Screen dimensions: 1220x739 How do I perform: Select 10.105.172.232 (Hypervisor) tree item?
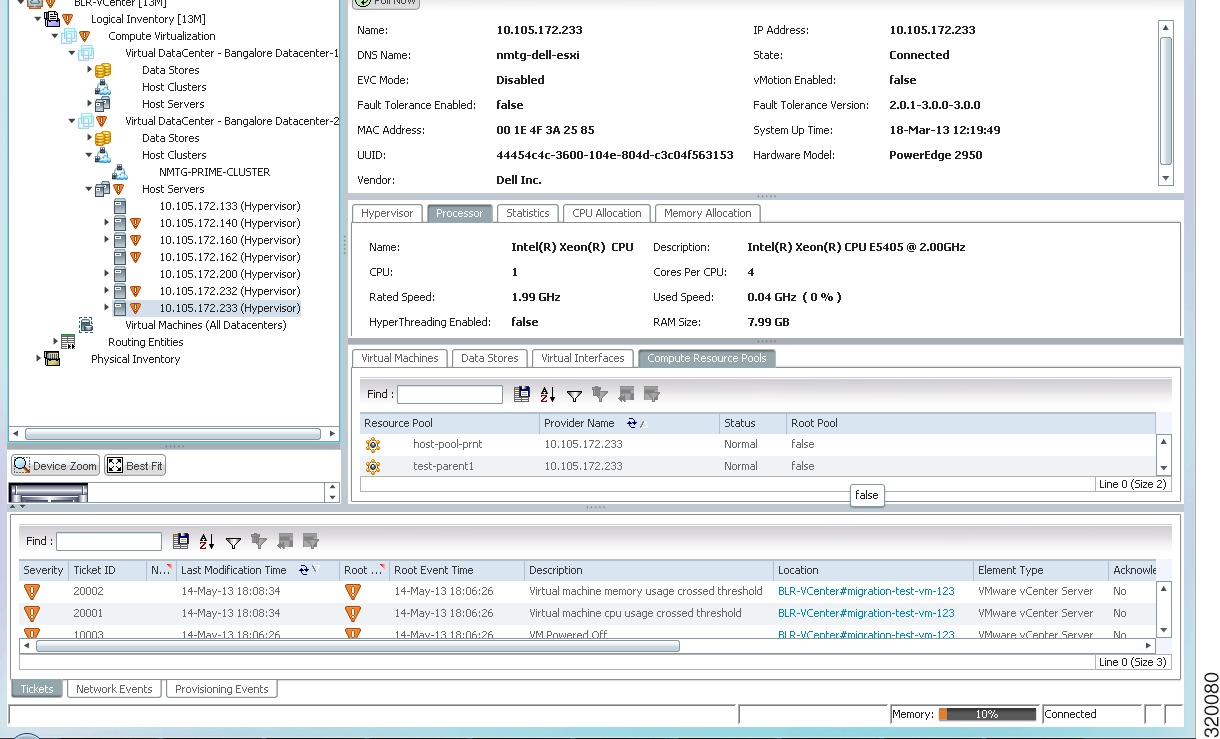(x=229, y=291)
